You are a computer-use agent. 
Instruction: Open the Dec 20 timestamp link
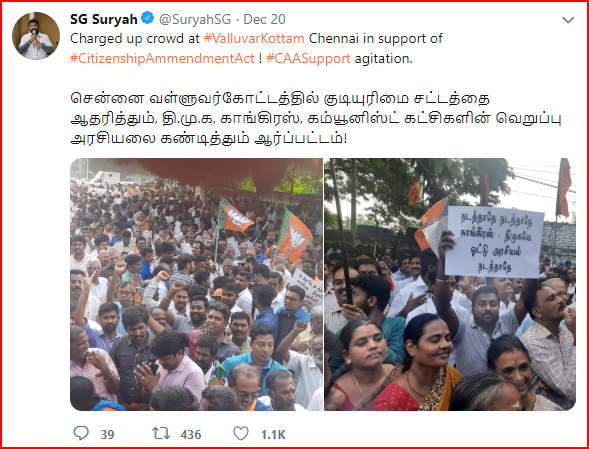(264, 19)
